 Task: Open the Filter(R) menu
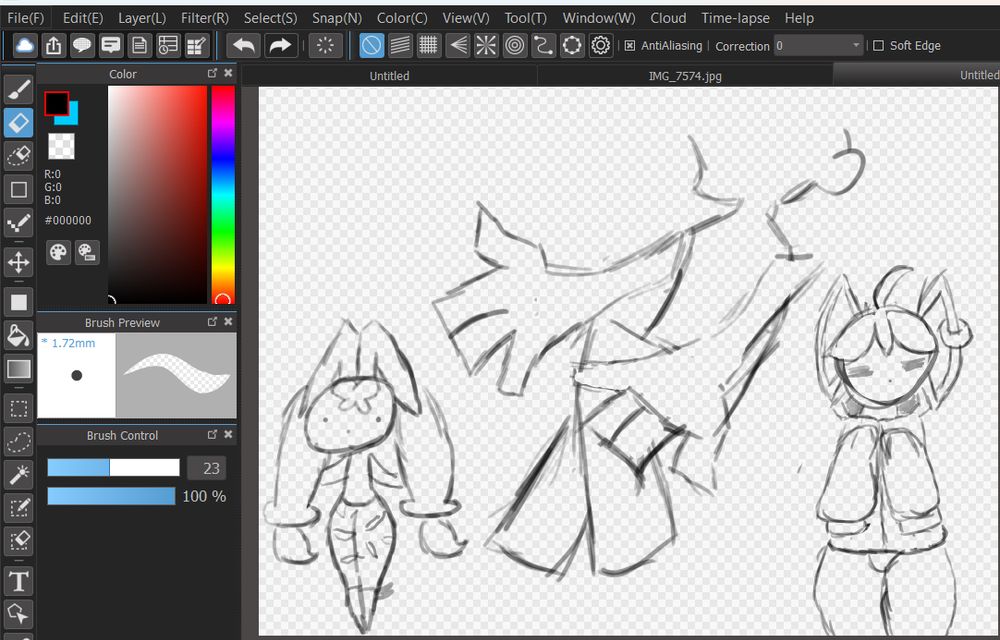(205, 18)
